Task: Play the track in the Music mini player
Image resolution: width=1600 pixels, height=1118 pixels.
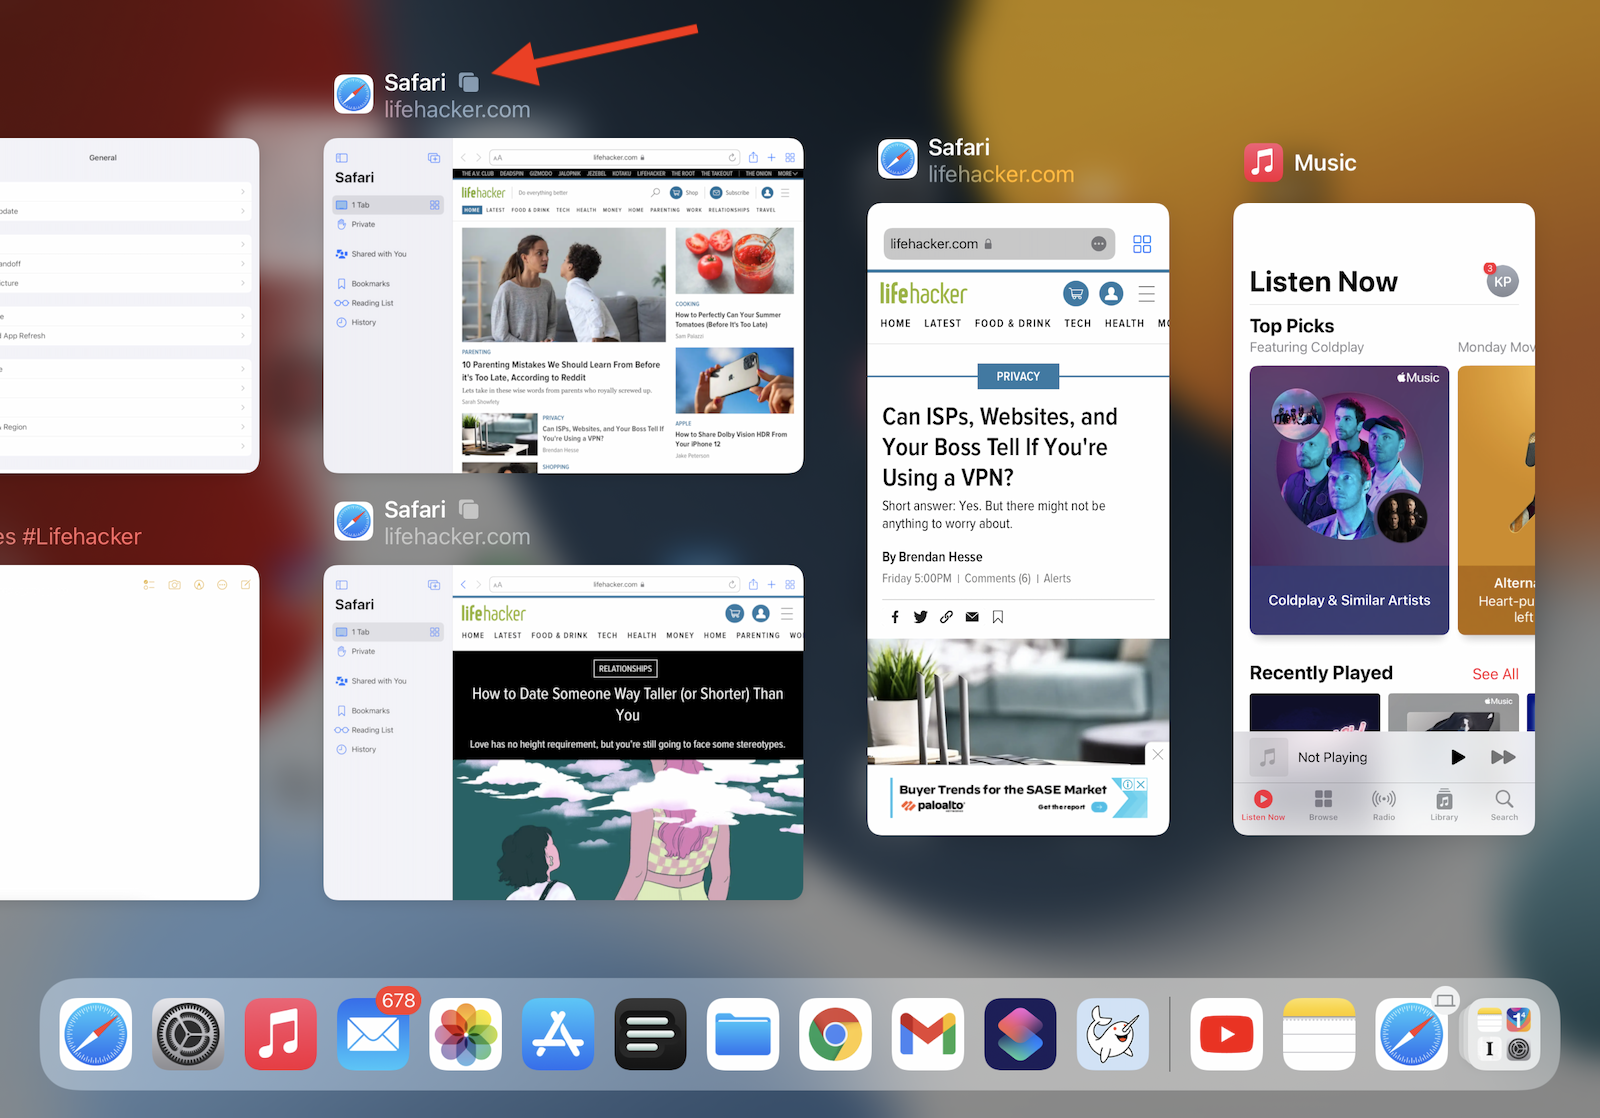Action: click(x=1458, y=757)
